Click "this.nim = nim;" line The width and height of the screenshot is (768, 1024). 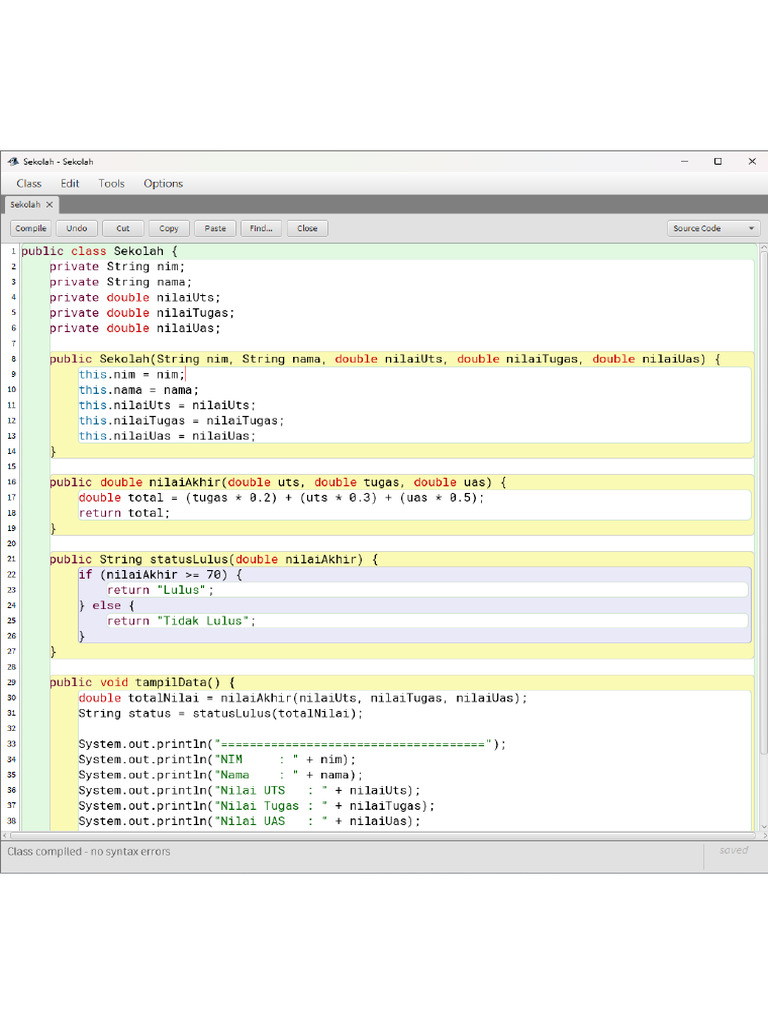[131, 375]
